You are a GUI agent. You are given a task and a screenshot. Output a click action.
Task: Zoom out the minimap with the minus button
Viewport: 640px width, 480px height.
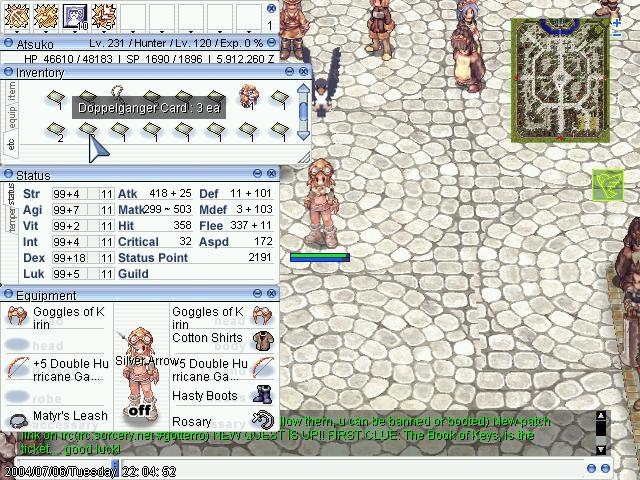pos(617,35)
